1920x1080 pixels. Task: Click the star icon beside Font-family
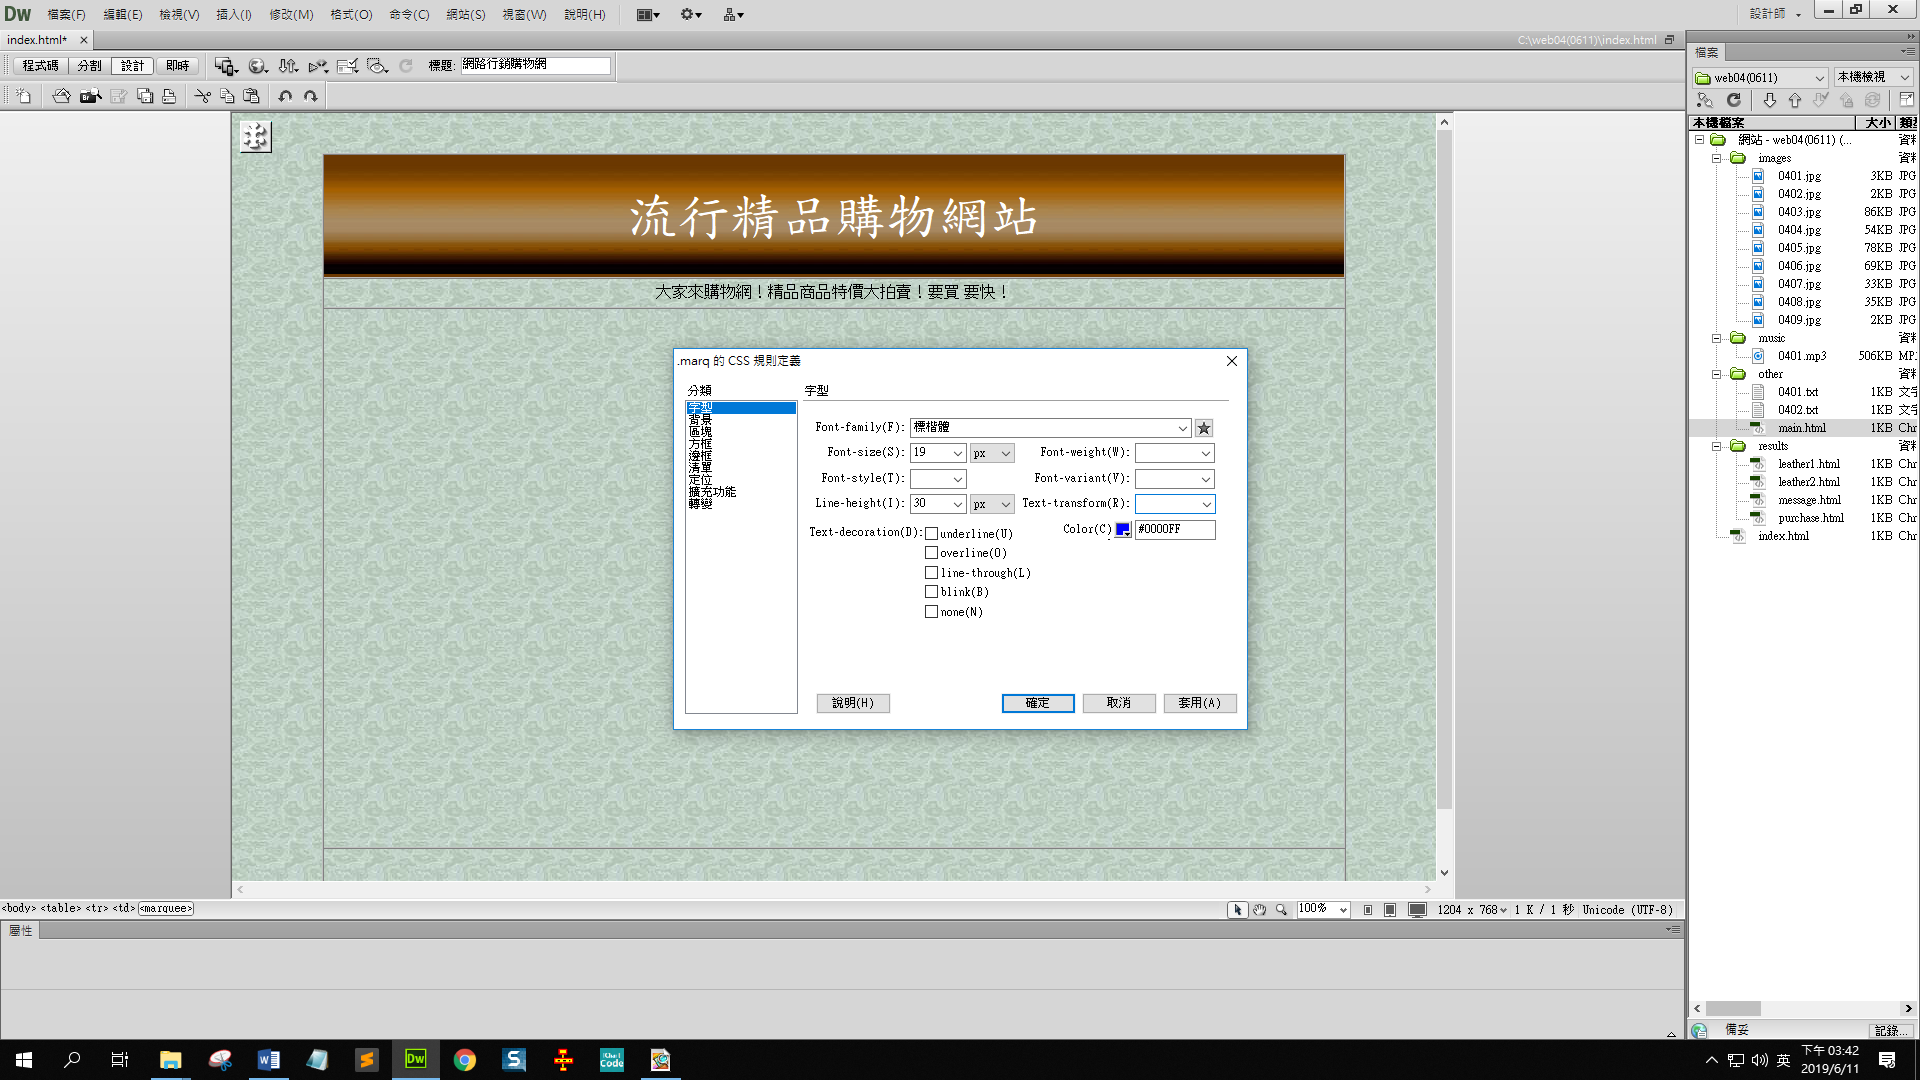click(x=1204, y=428)
